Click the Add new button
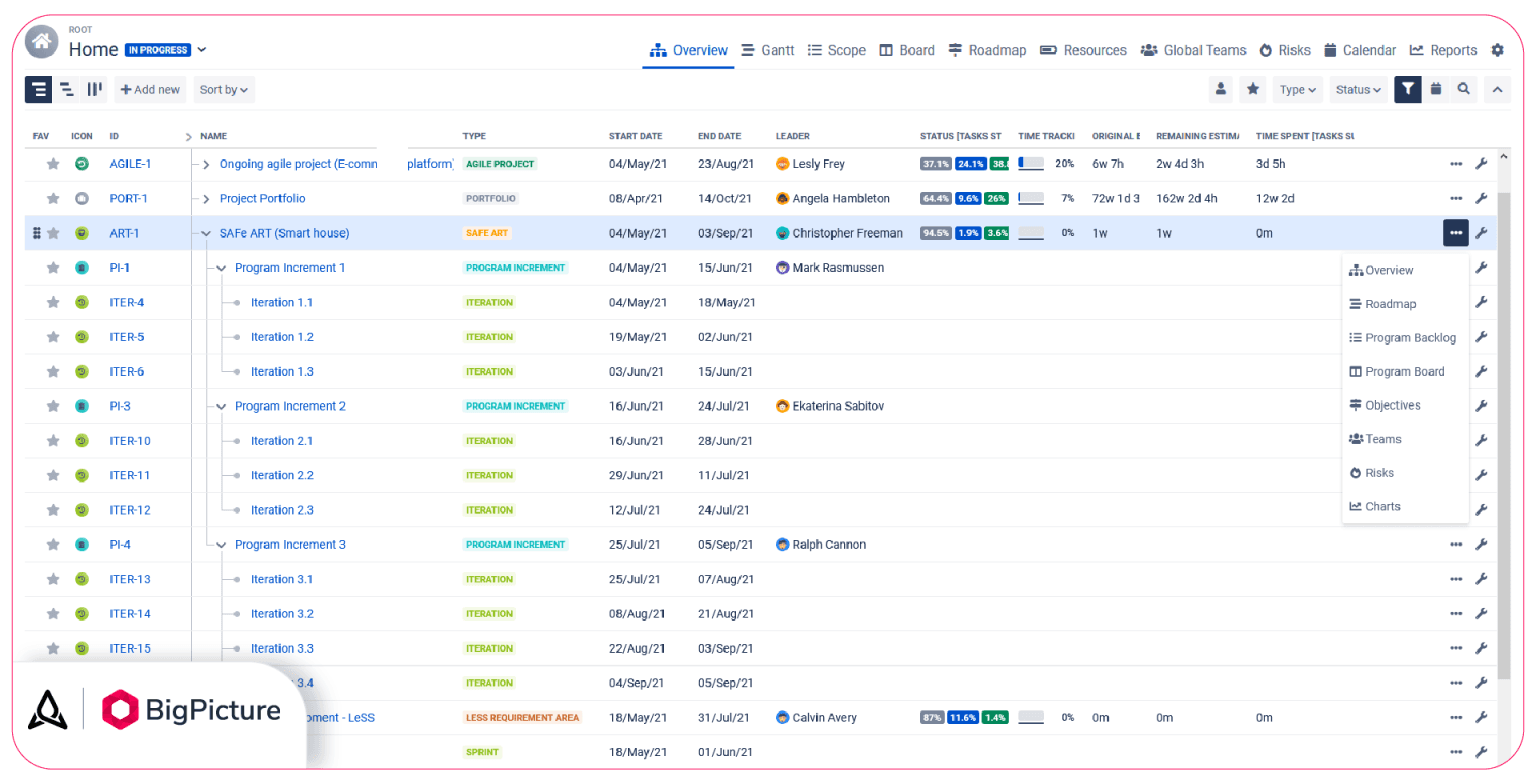The height and width of the screenshot is (784, 1536). click(x=150, y=89)
